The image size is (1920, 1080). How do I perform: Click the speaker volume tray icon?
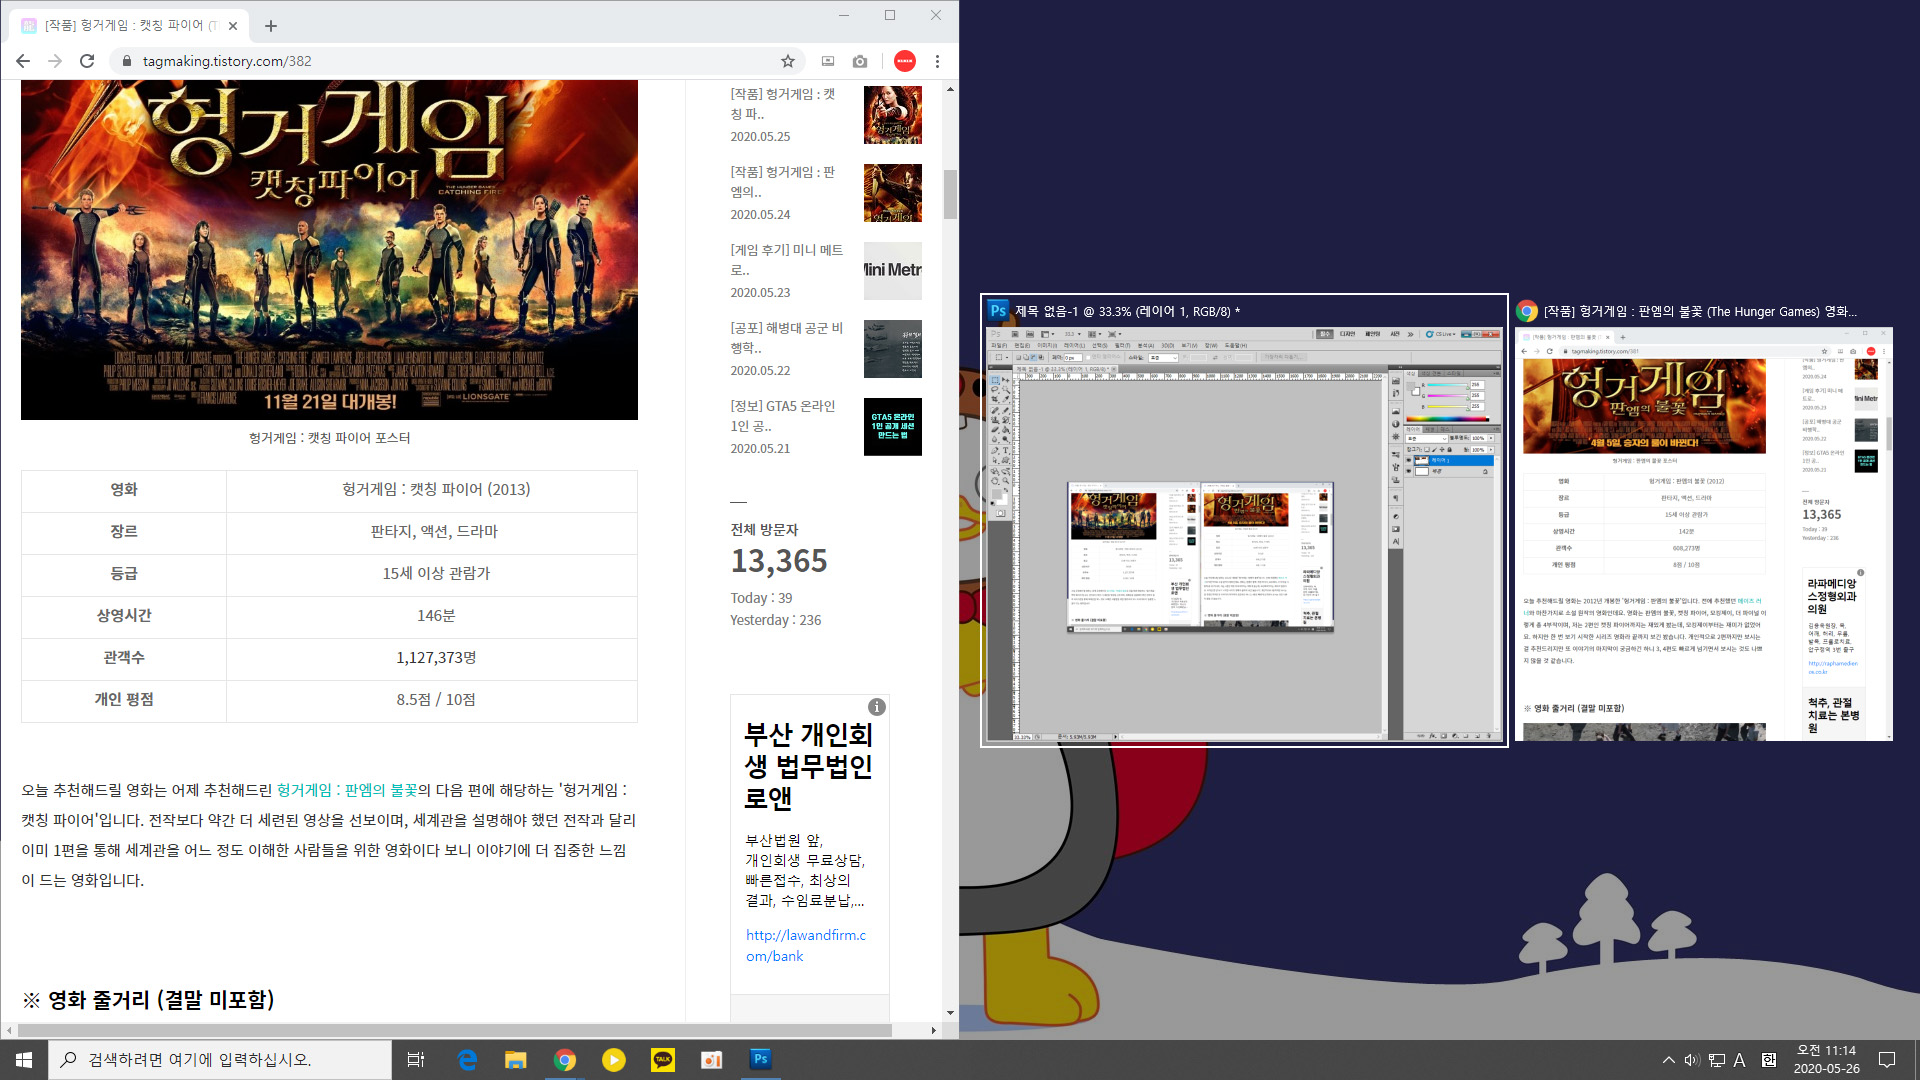(1691, 1060)
